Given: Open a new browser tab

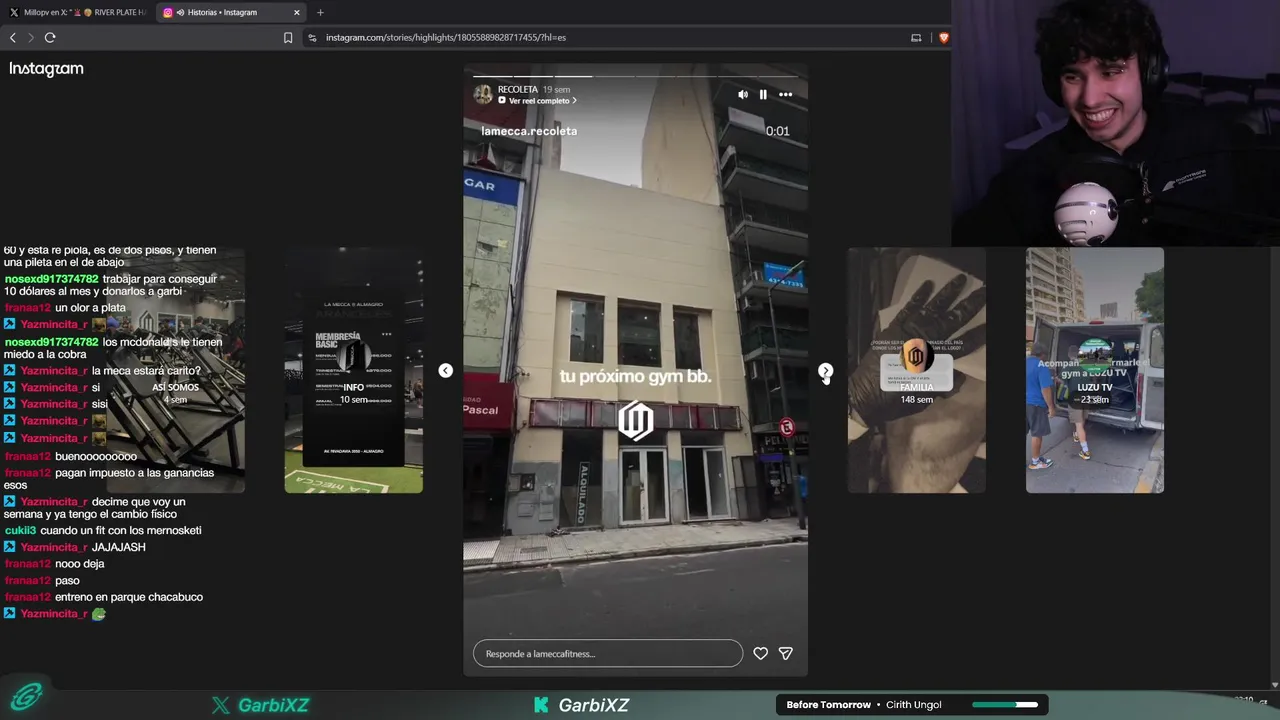Looking at the screenshot, I should (x=320, y=12).
